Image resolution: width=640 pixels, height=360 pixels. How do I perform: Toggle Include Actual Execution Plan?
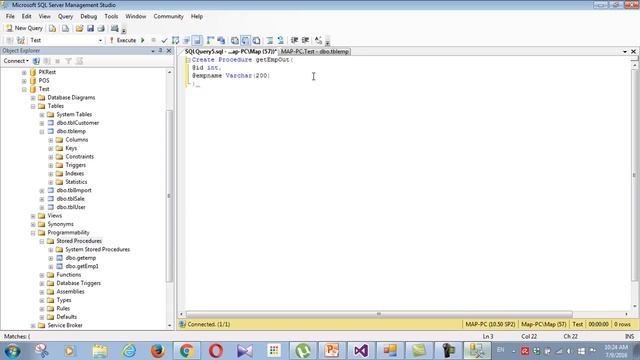coord(210,40)
